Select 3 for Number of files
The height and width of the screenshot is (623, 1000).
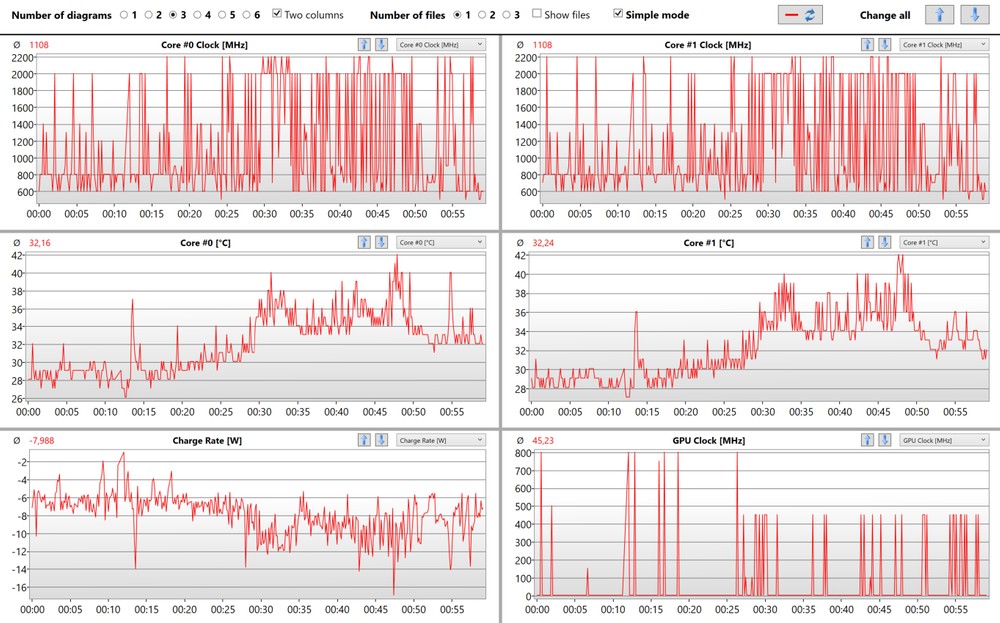507,15
